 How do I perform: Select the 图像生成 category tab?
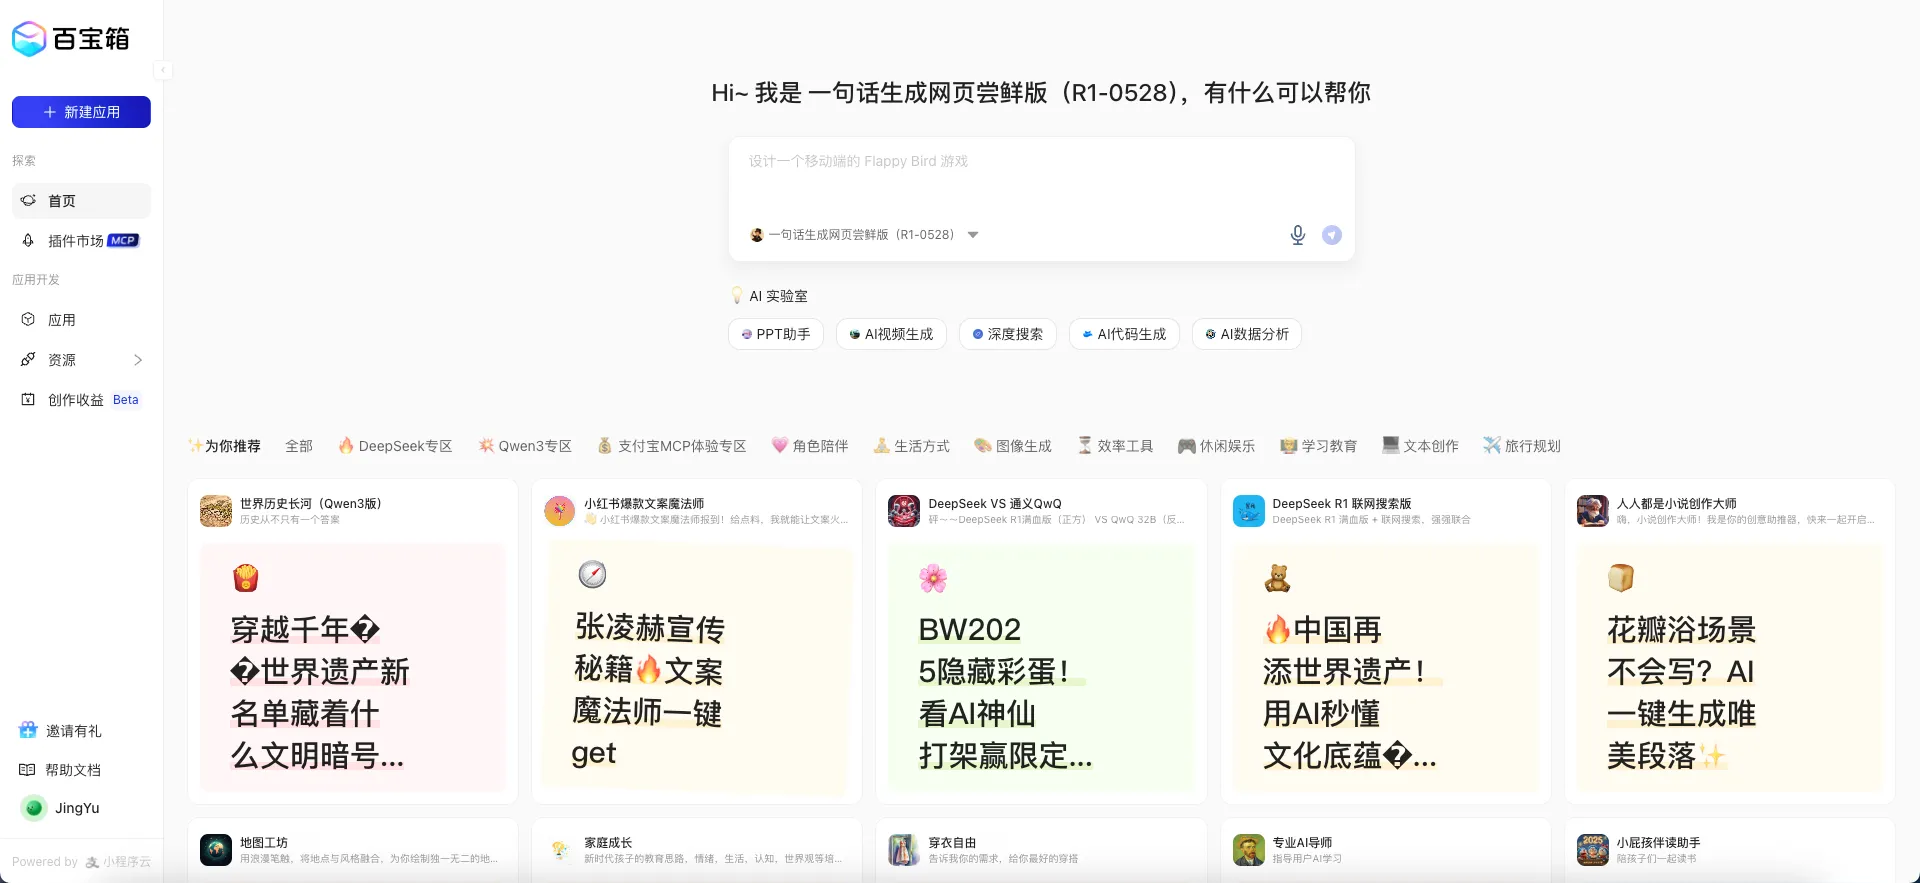pos(1014,446)
